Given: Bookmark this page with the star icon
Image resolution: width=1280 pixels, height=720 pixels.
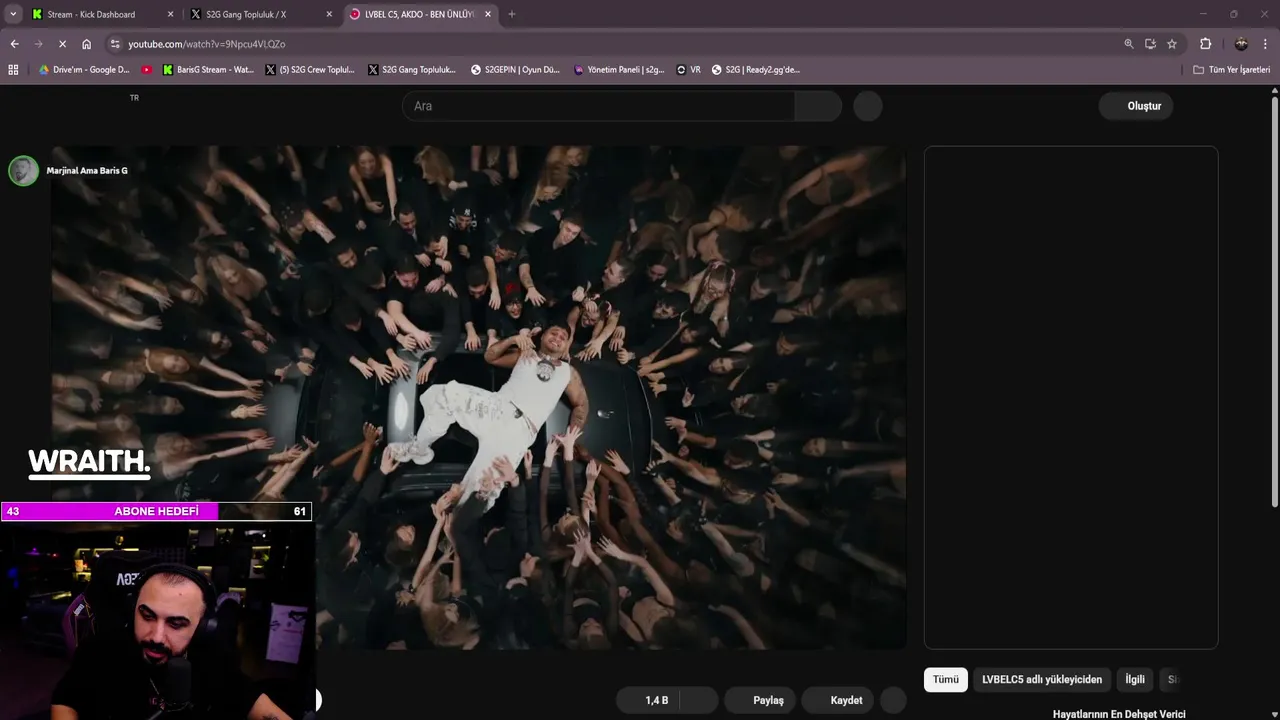Looking at the screenshot, I should [x=1172, y=44].
